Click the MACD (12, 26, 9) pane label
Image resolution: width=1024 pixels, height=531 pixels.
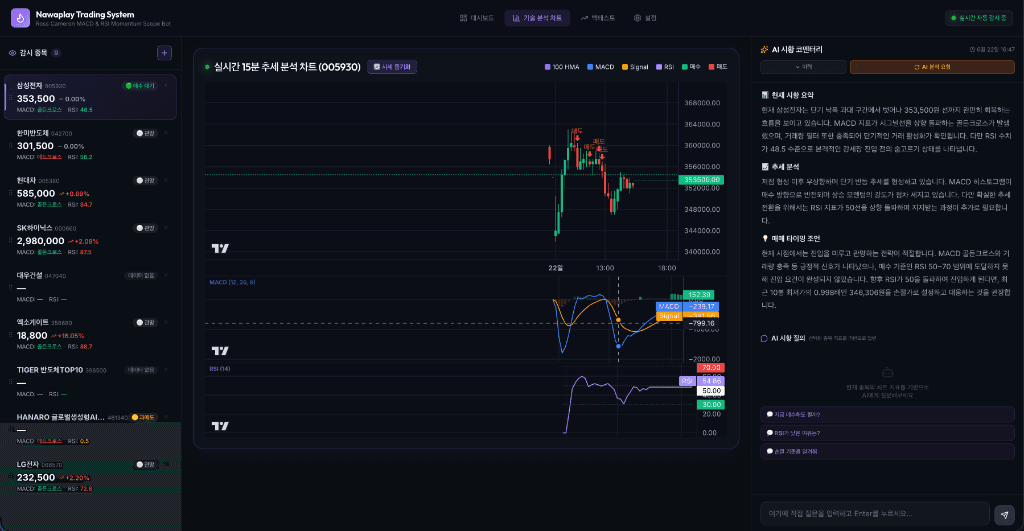232,282
